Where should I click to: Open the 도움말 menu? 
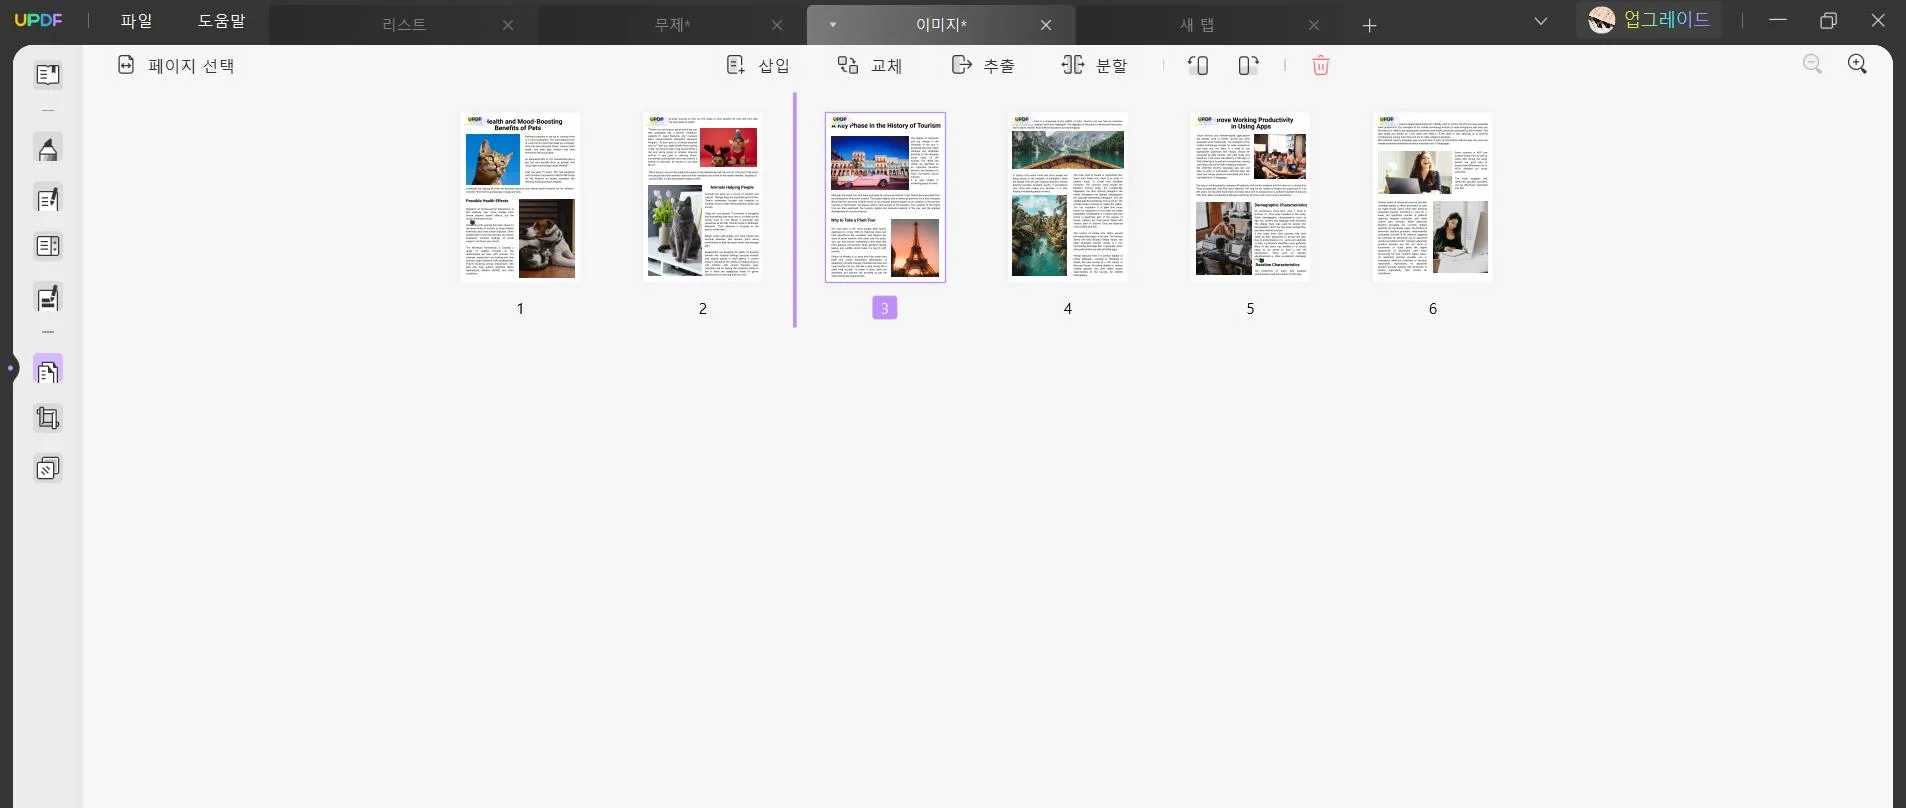(x=221, y=21)
